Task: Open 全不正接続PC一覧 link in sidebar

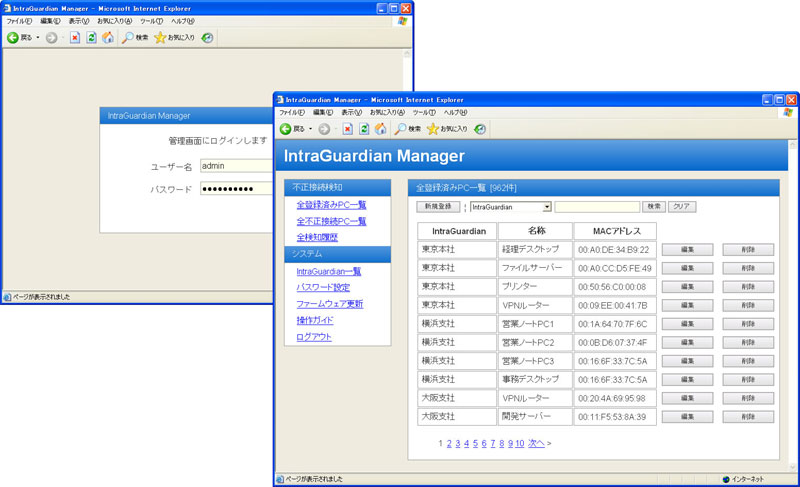Action: (x=331, y=221)
